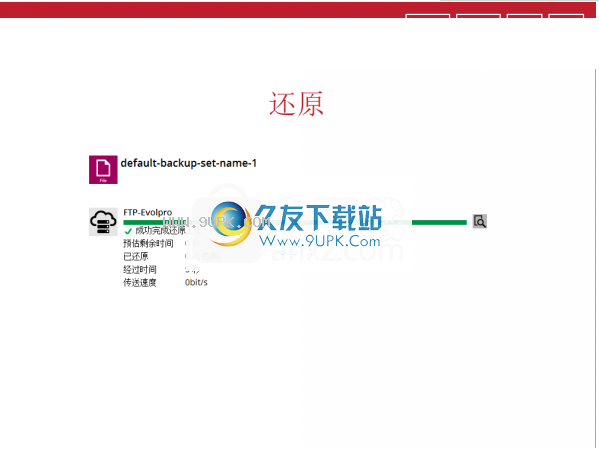Viewport: 599px width, 449px height.
Task: Click the 成功完成还原 status text
Action: pyautogui.click(x=160, y=230)
